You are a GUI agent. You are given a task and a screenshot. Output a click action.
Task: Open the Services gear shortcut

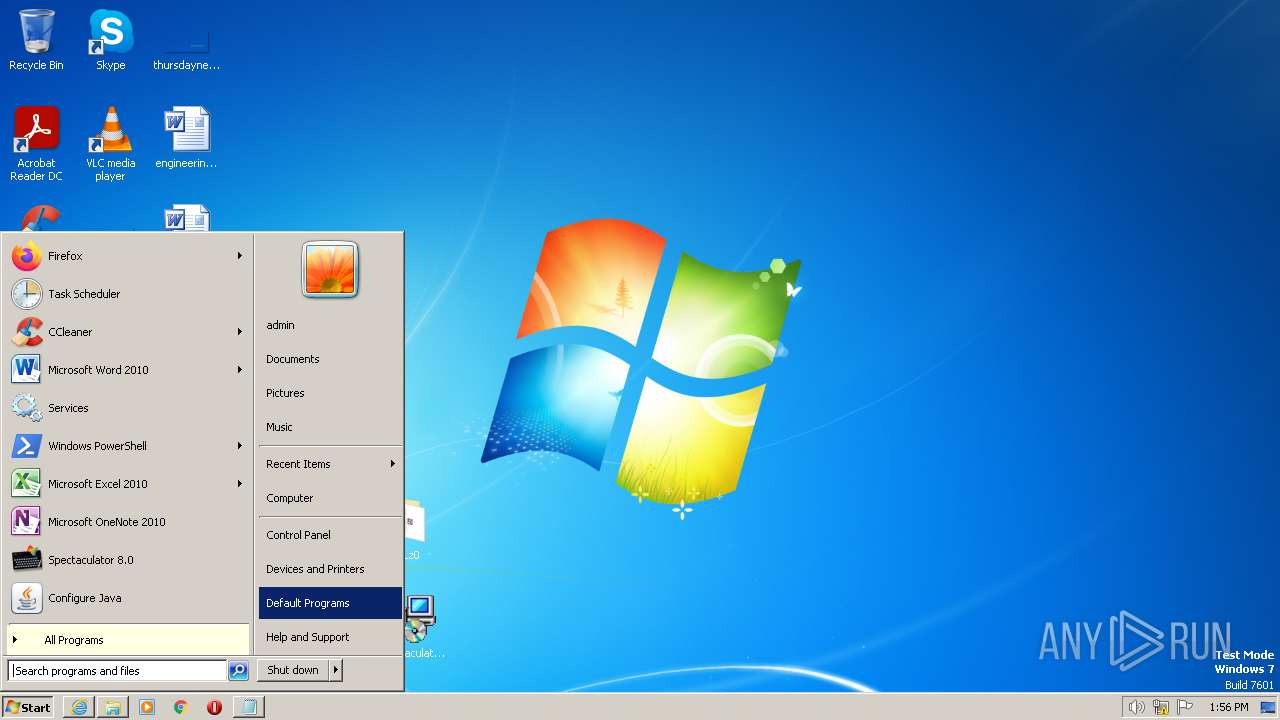pos(127,408)
